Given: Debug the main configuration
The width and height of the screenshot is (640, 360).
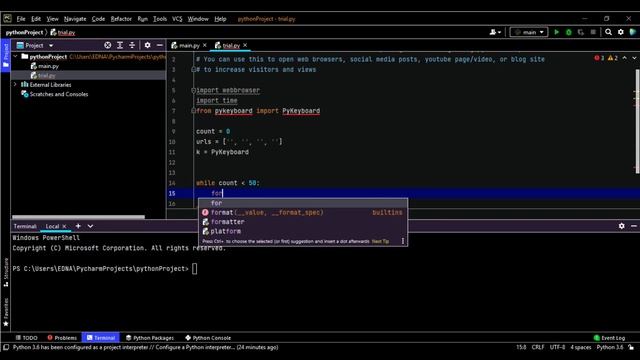Looking at the screenshot, I should click(569, 32).
